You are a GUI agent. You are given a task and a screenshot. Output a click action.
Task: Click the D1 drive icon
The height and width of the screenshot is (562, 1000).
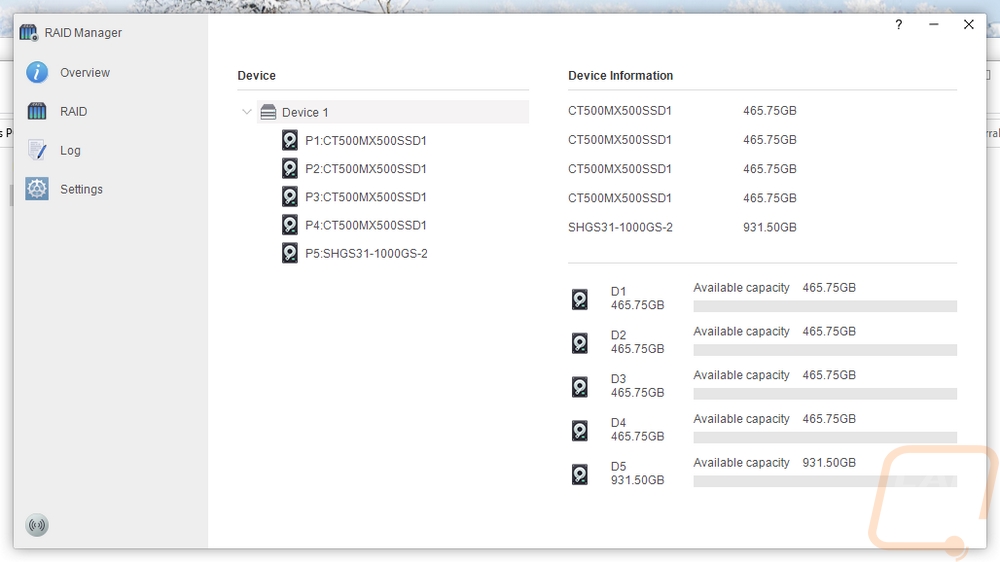tap(580, 299)
